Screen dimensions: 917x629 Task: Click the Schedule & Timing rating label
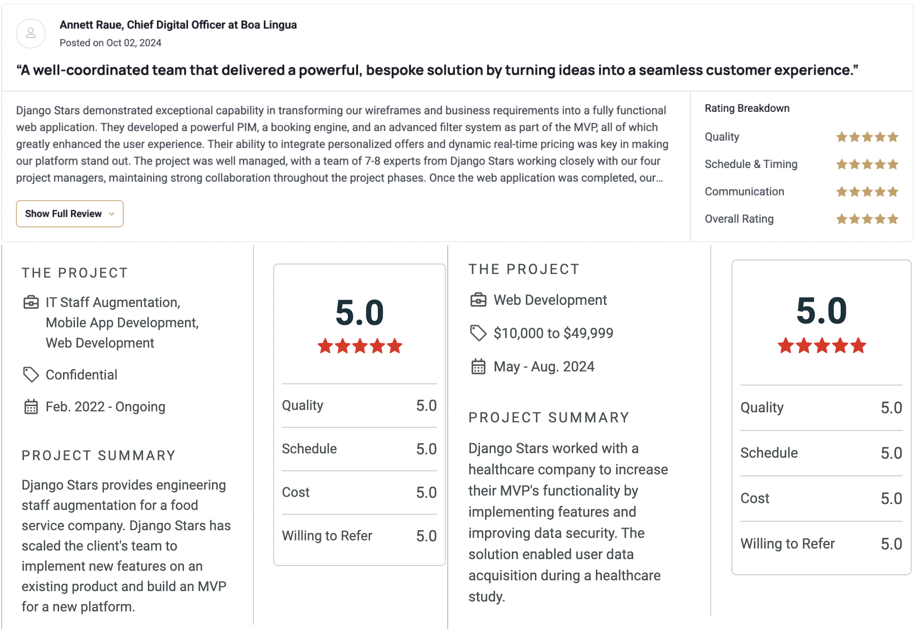coord(750,164)
